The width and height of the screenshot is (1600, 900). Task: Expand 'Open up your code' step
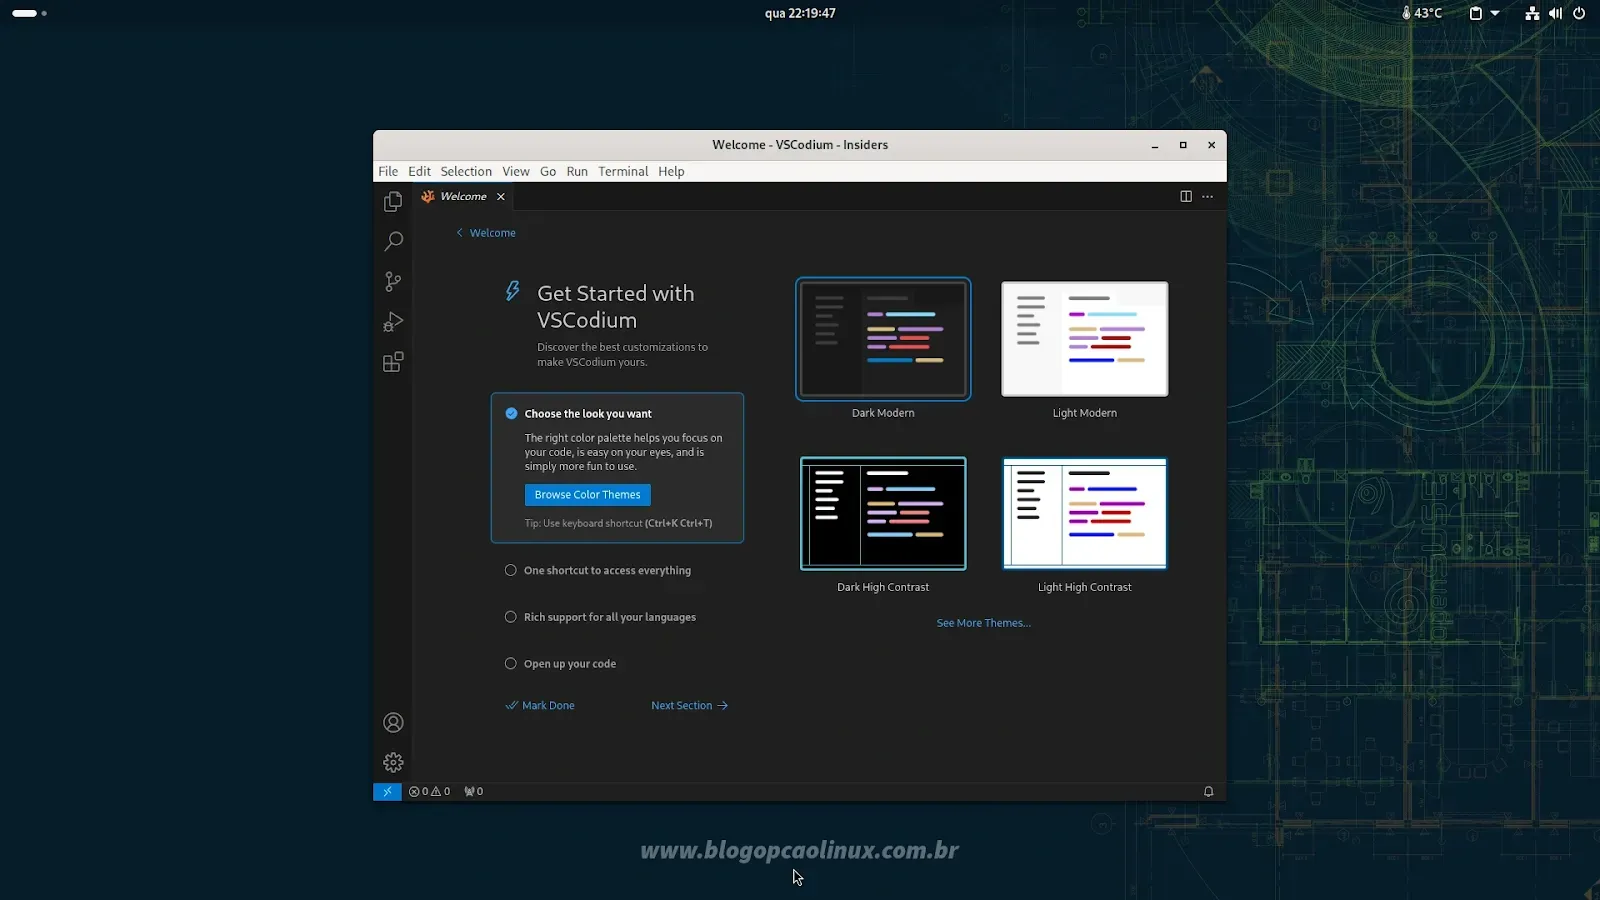tap(560, 664)
